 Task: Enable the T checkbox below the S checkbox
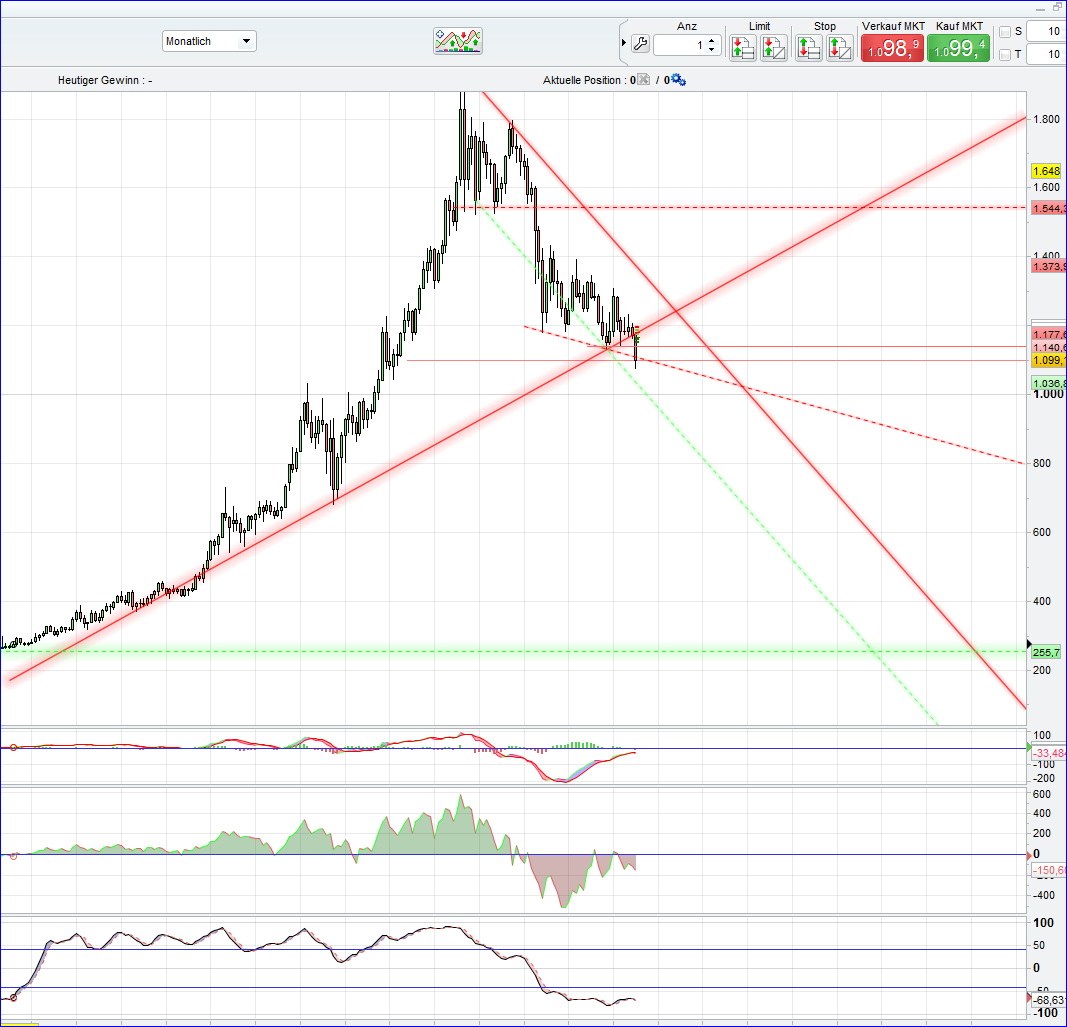pos(1005,53)
